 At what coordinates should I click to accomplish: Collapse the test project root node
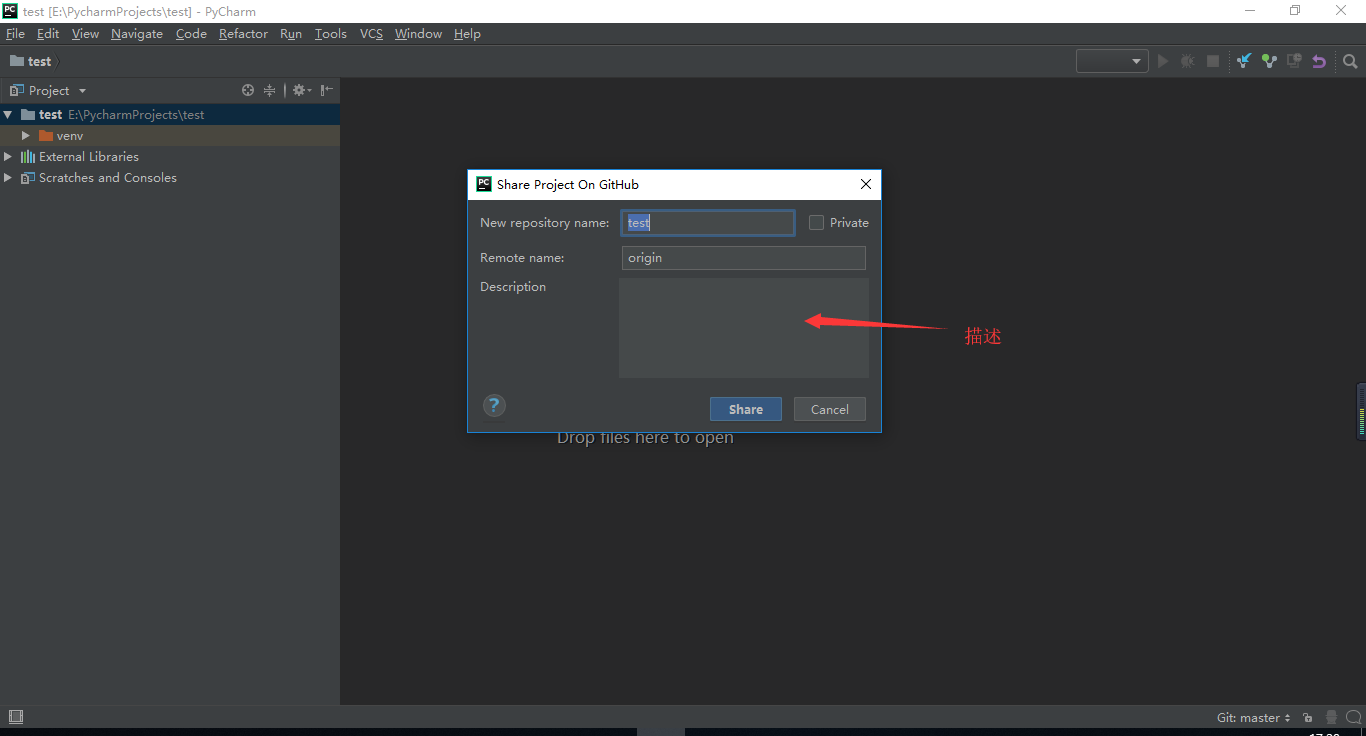point(8,115)
